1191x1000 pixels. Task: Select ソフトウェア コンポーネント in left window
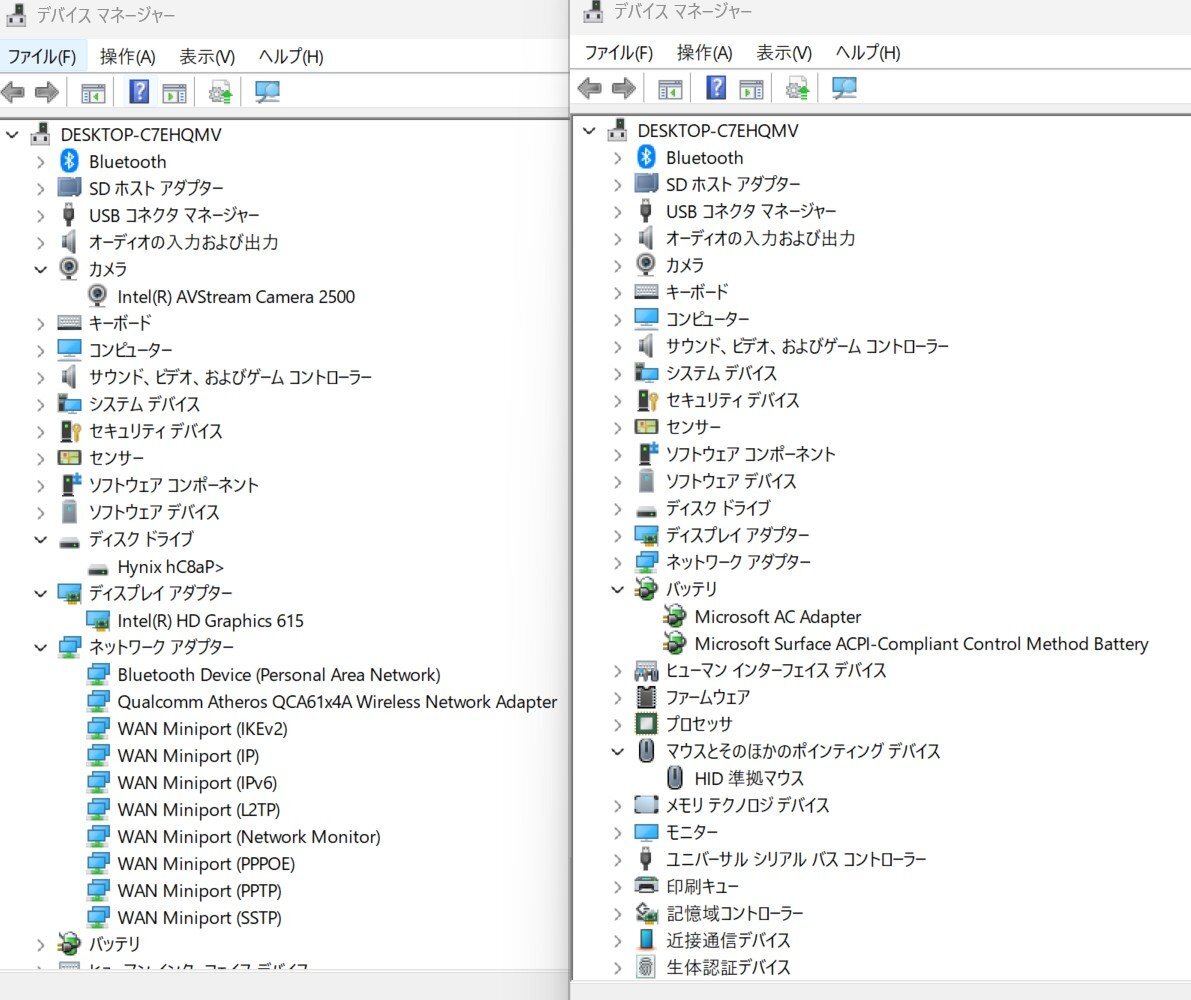173,485
